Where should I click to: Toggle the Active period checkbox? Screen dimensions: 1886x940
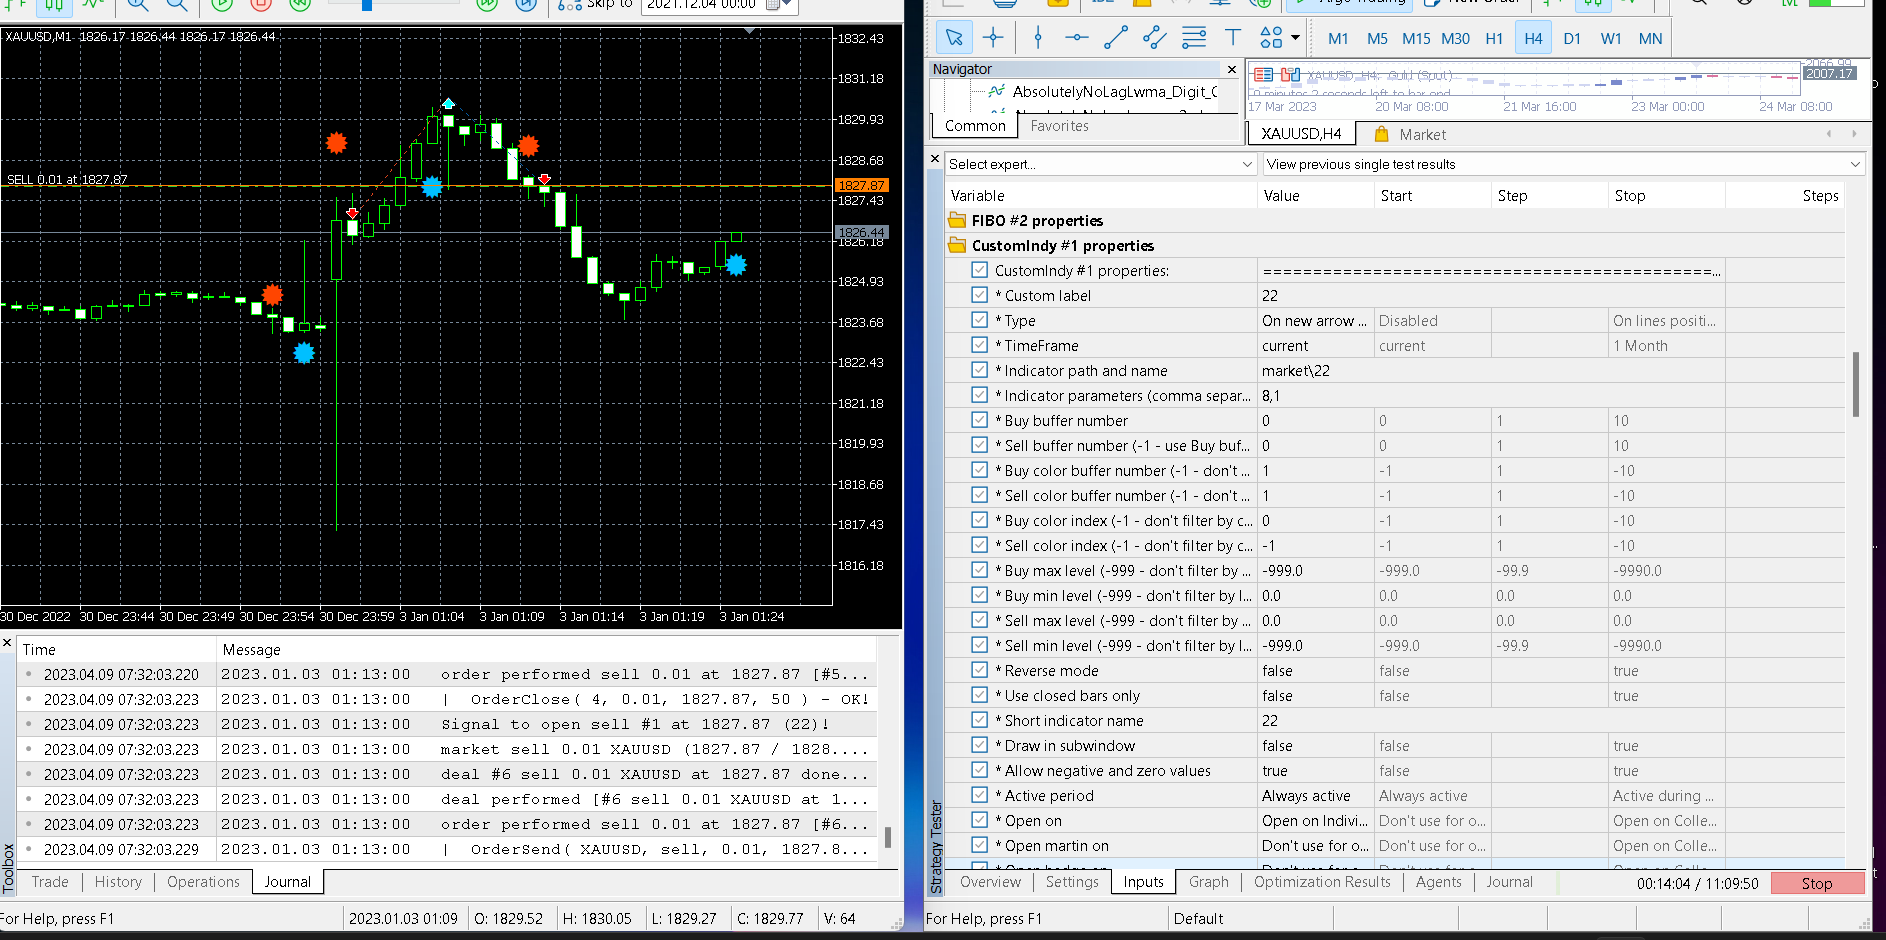tap(980, 795)
